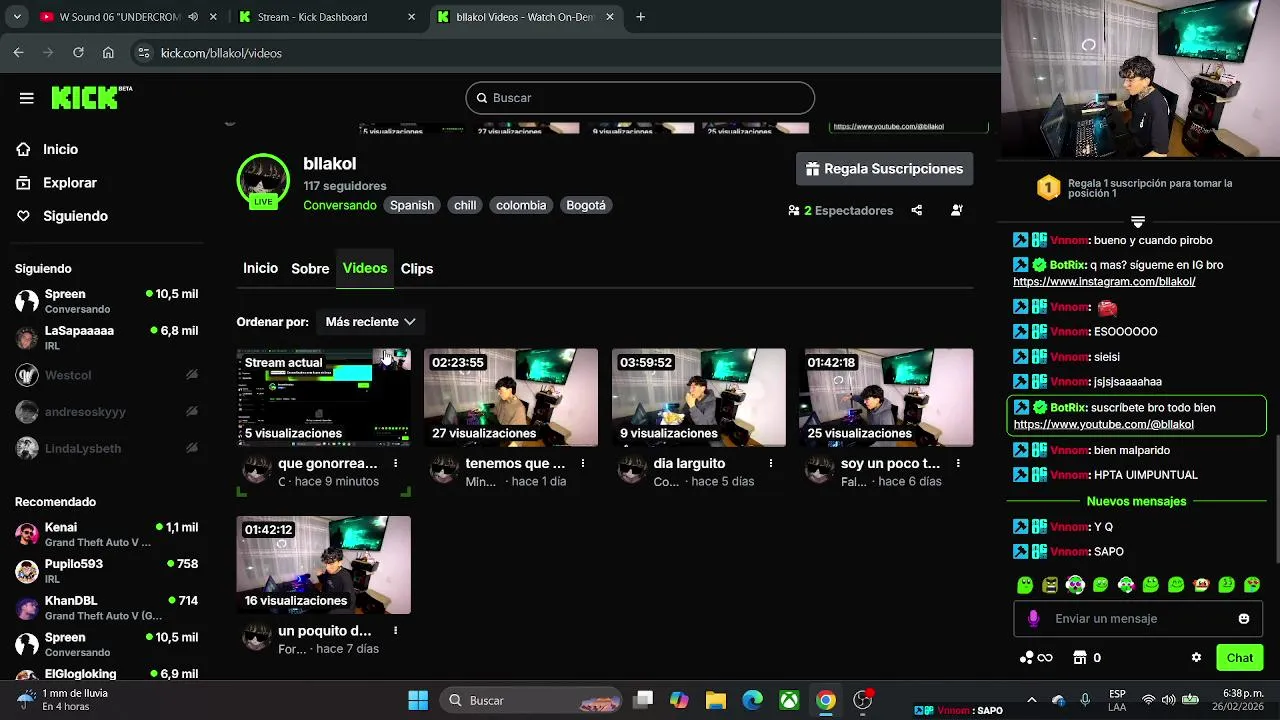Open offline channel LindaLysbeth

106,449
